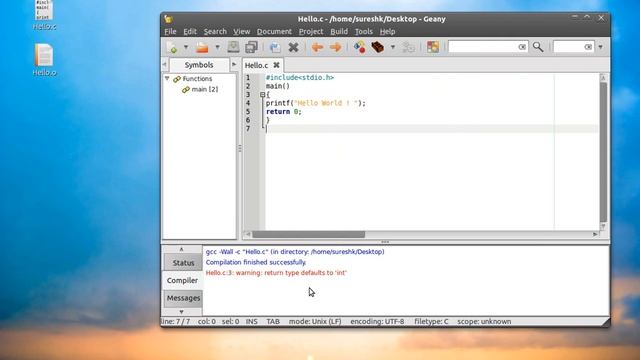Open the toolbar overflow dropdown arrow
The image size is (640, 360).
[x=600, y=47]
